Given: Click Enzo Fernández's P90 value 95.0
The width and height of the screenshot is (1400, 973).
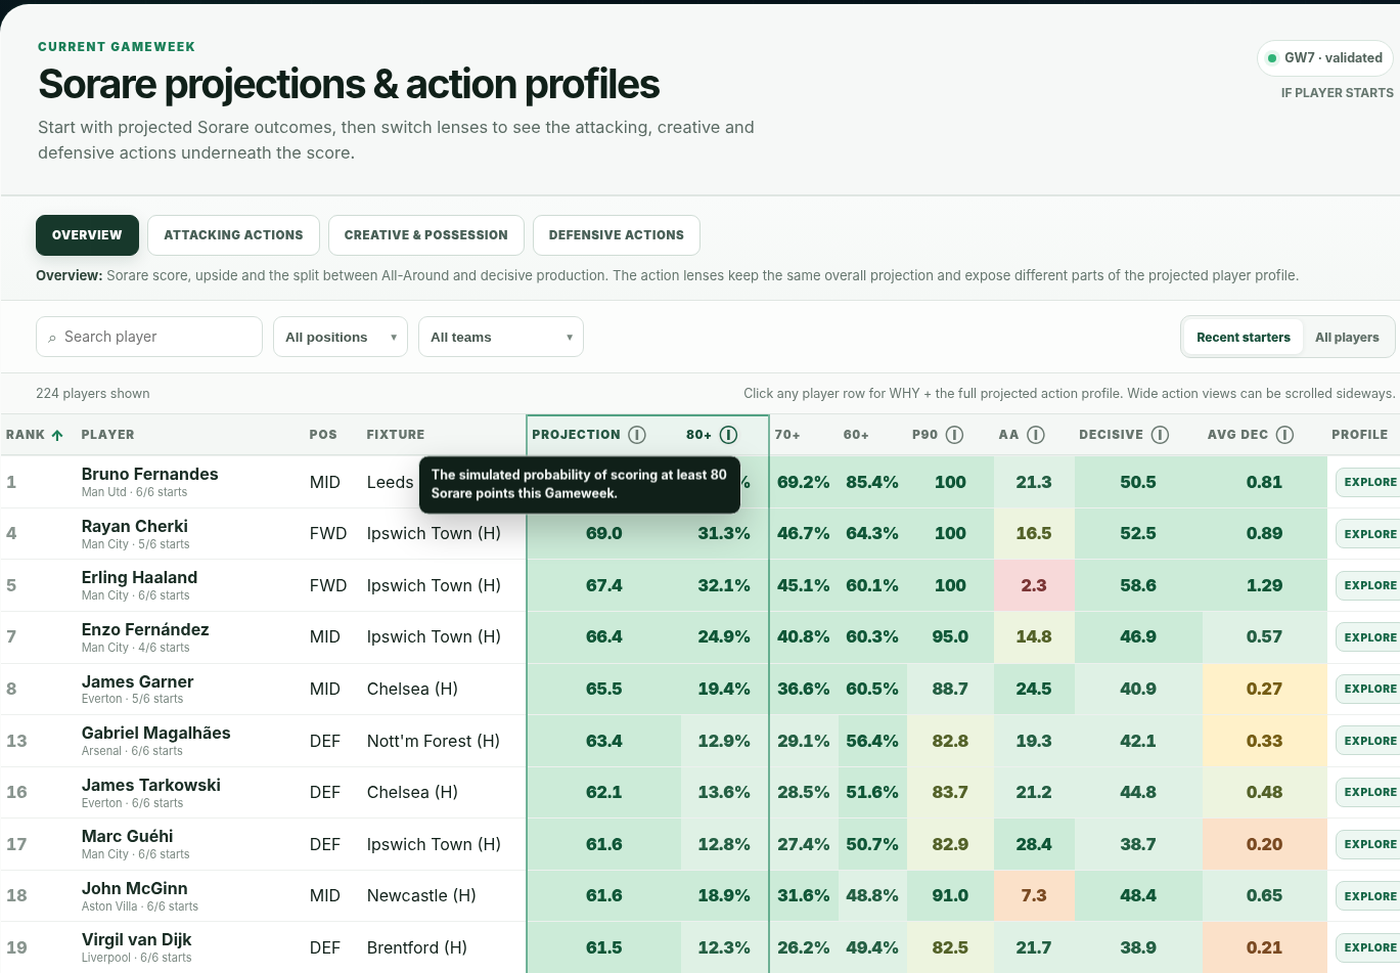Looking at the screenshot, I should [950, 637].
